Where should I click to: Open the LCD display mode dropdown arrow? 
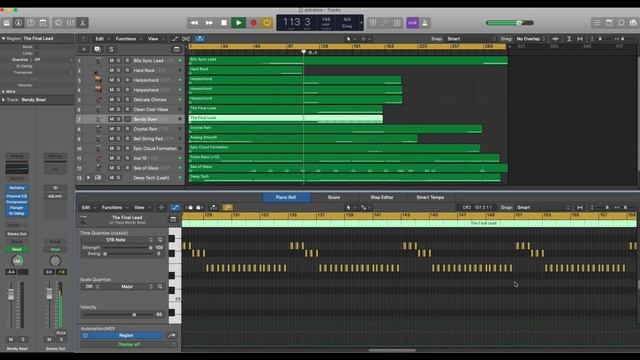point(361,23)
